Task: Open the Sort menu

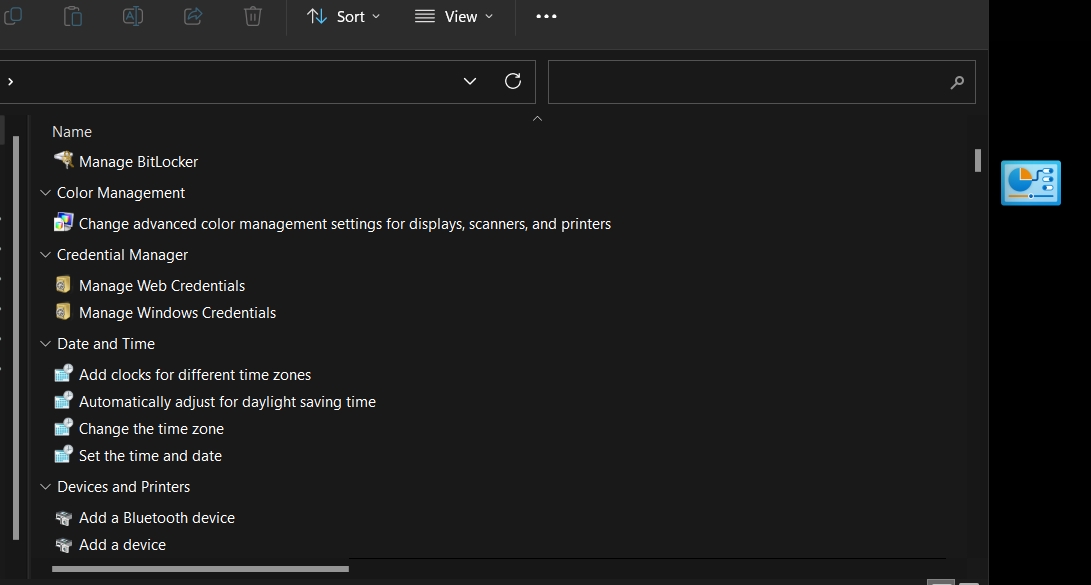Action: click(344, 16)
